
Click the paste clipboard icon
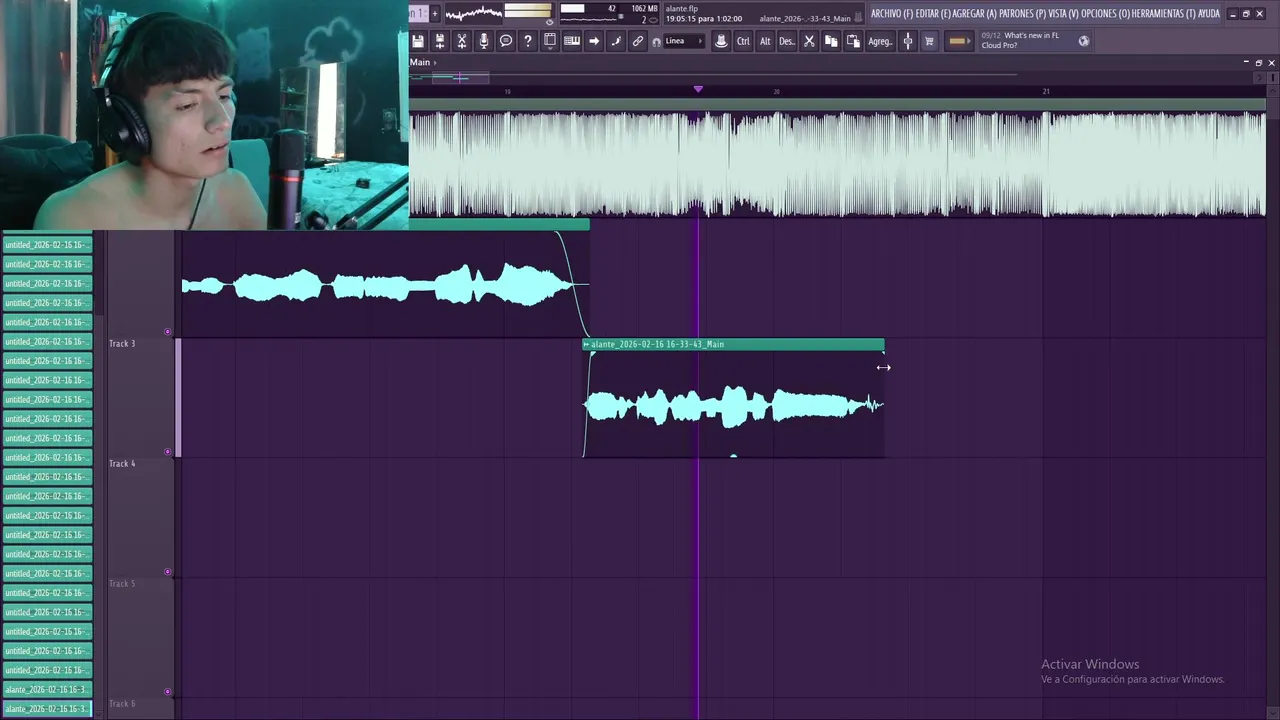[853, 41]
